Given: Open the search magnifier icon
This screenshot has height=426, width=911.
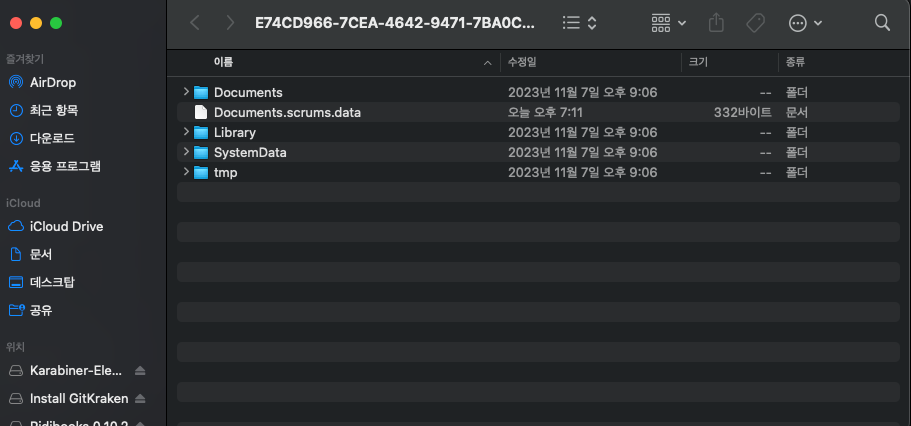Looking at the screenshot, I should pos(882,23).
